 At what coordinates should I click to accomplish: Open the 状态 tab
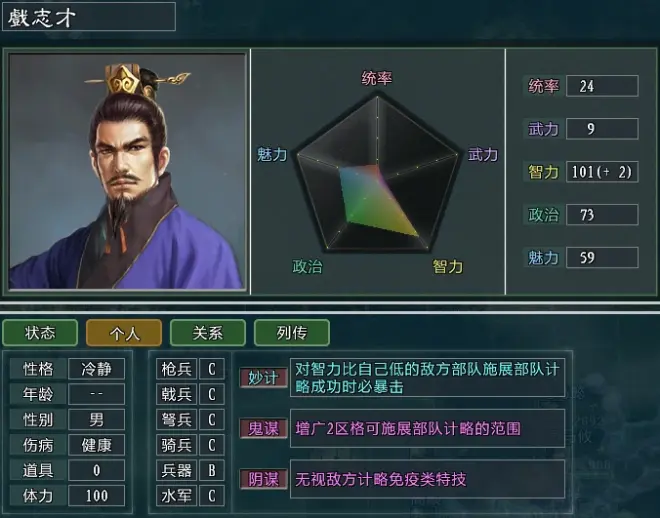[x=40, y=332]
